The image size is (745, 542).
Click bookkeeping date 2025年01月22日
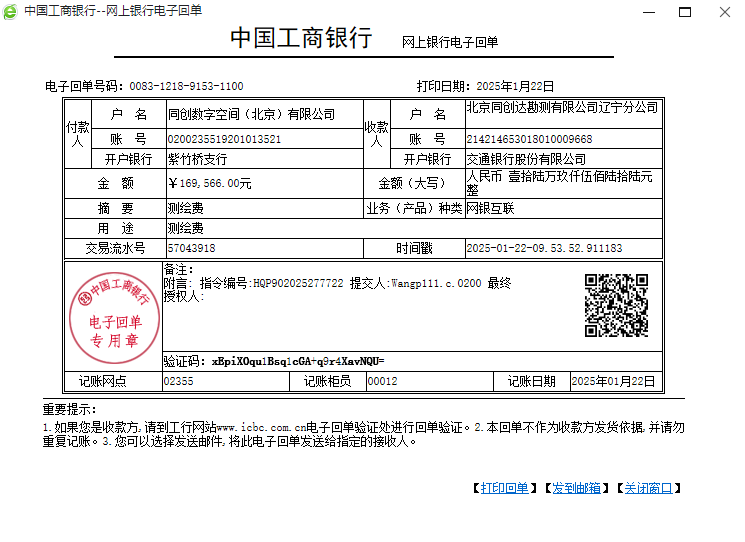613,381
